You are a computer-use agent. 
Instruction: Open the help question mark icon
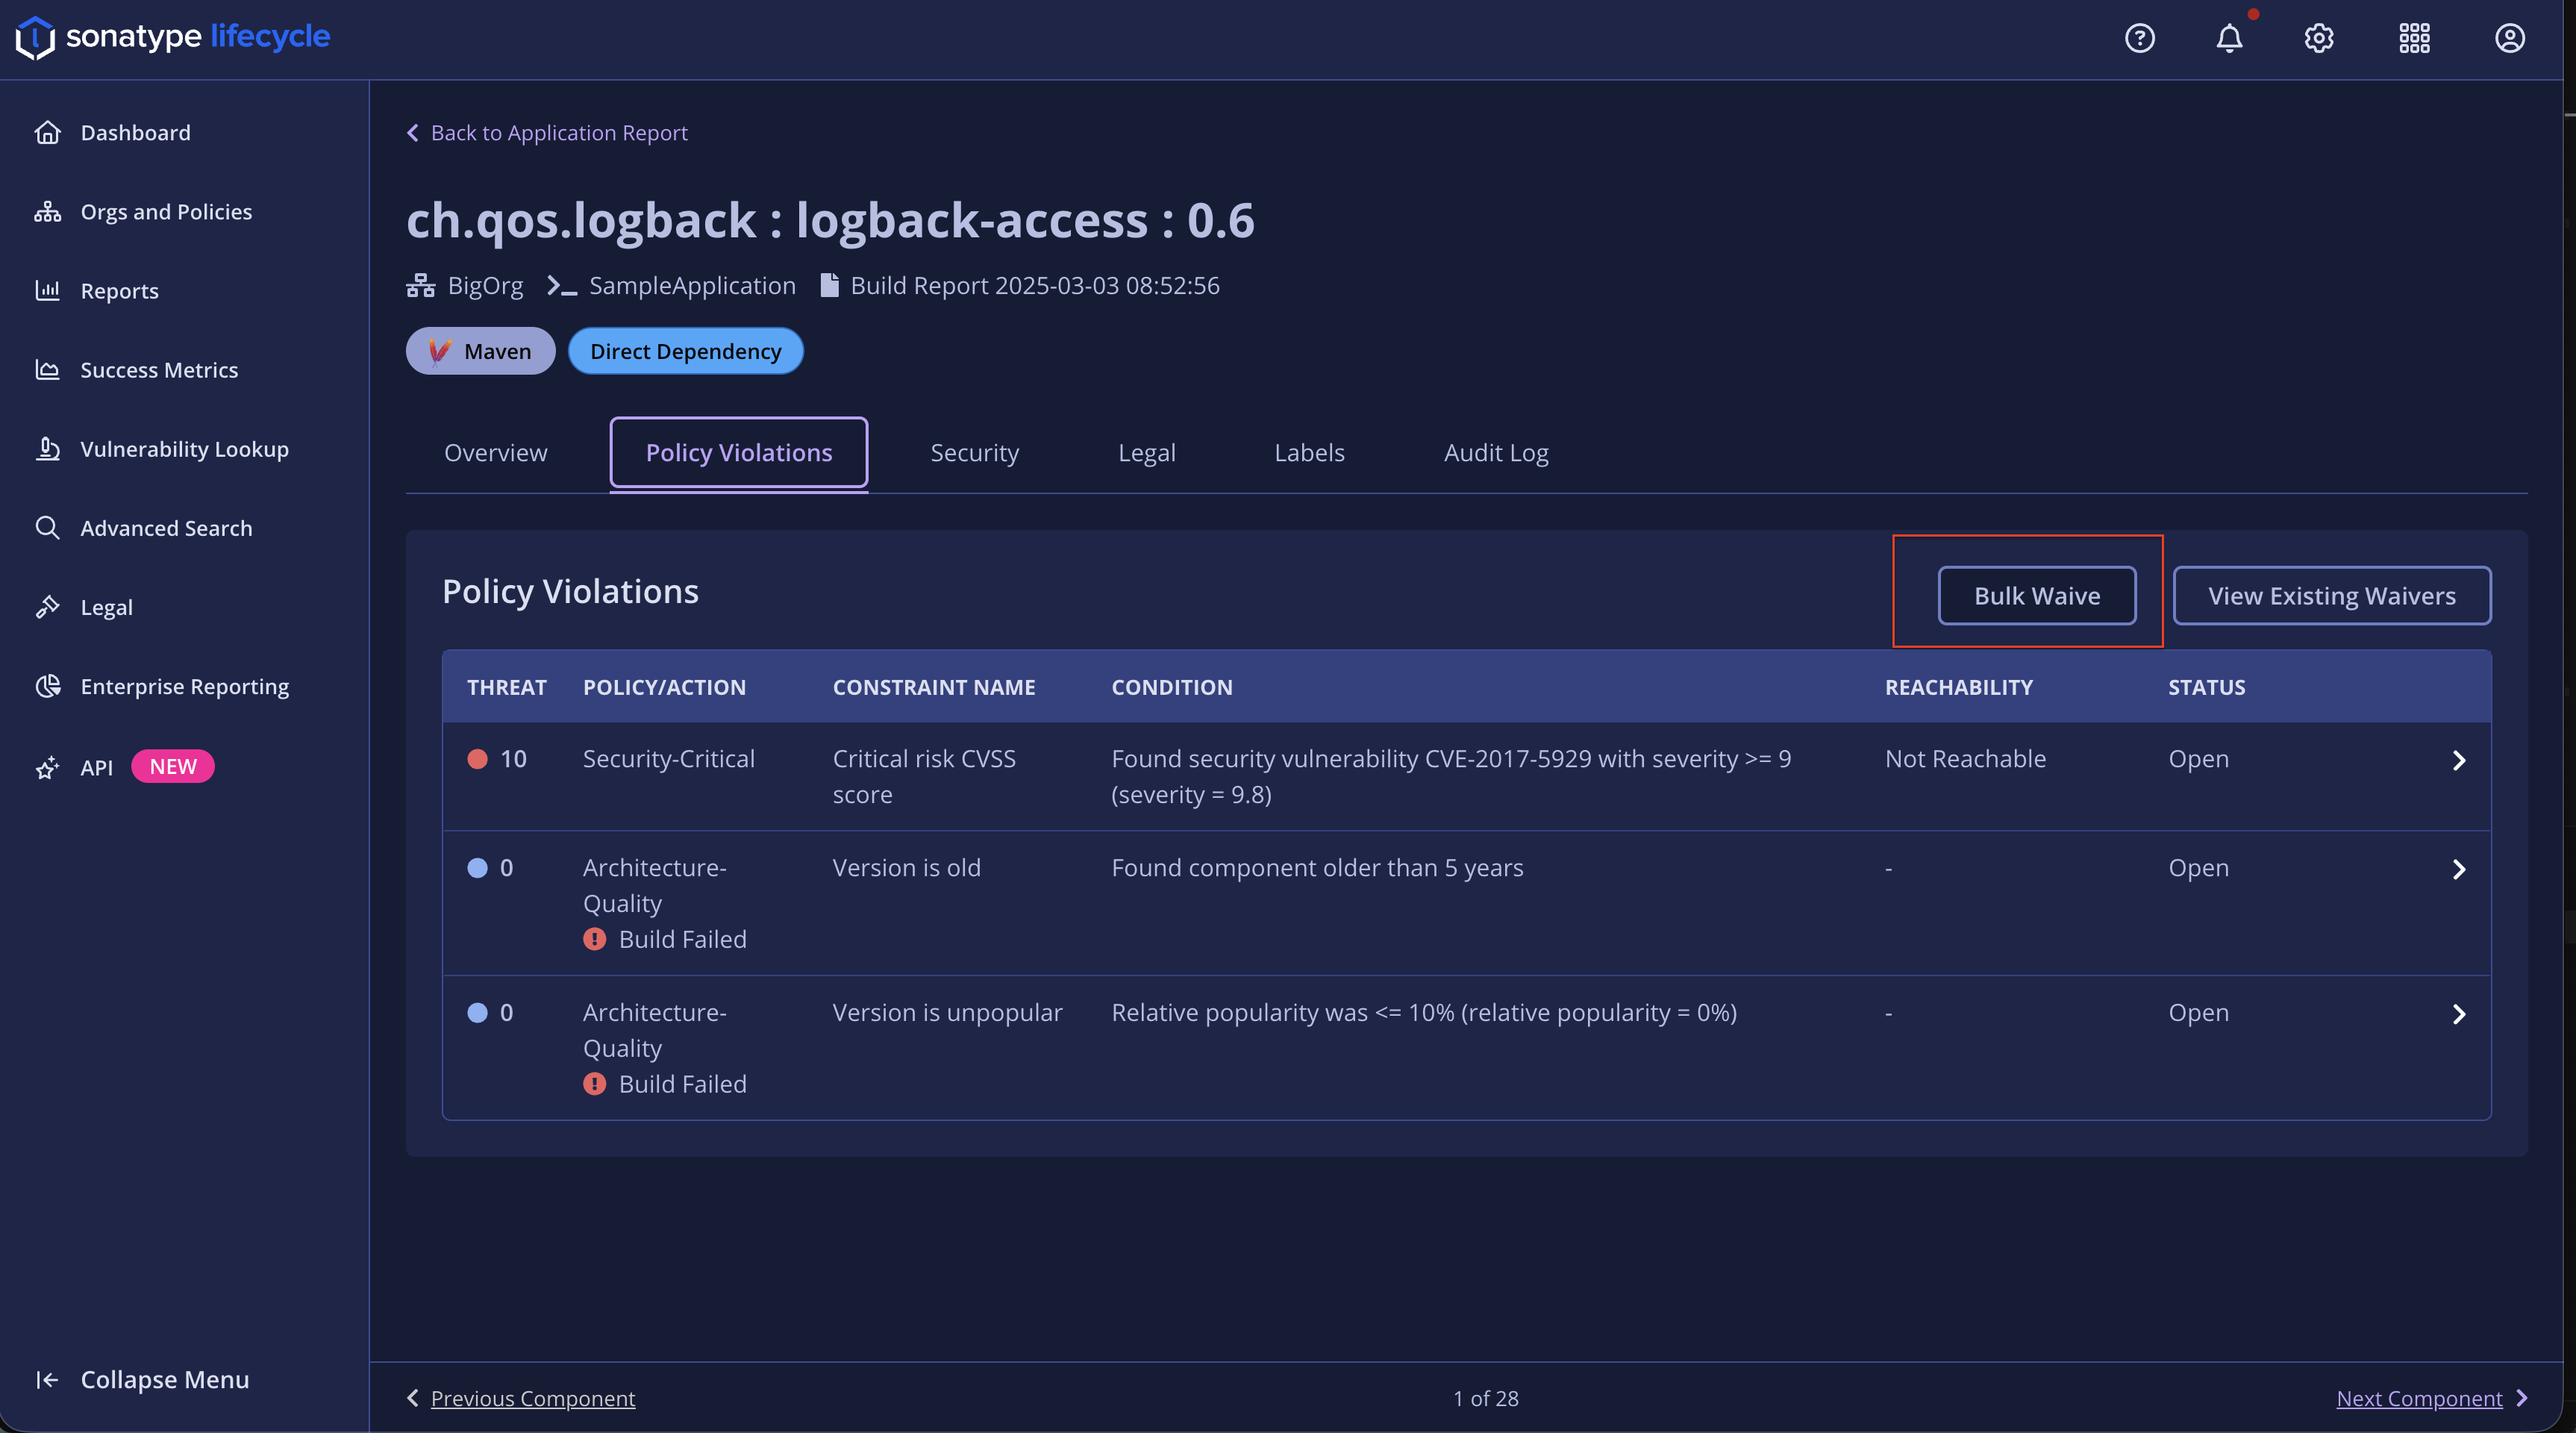[x=2139, y=38]
